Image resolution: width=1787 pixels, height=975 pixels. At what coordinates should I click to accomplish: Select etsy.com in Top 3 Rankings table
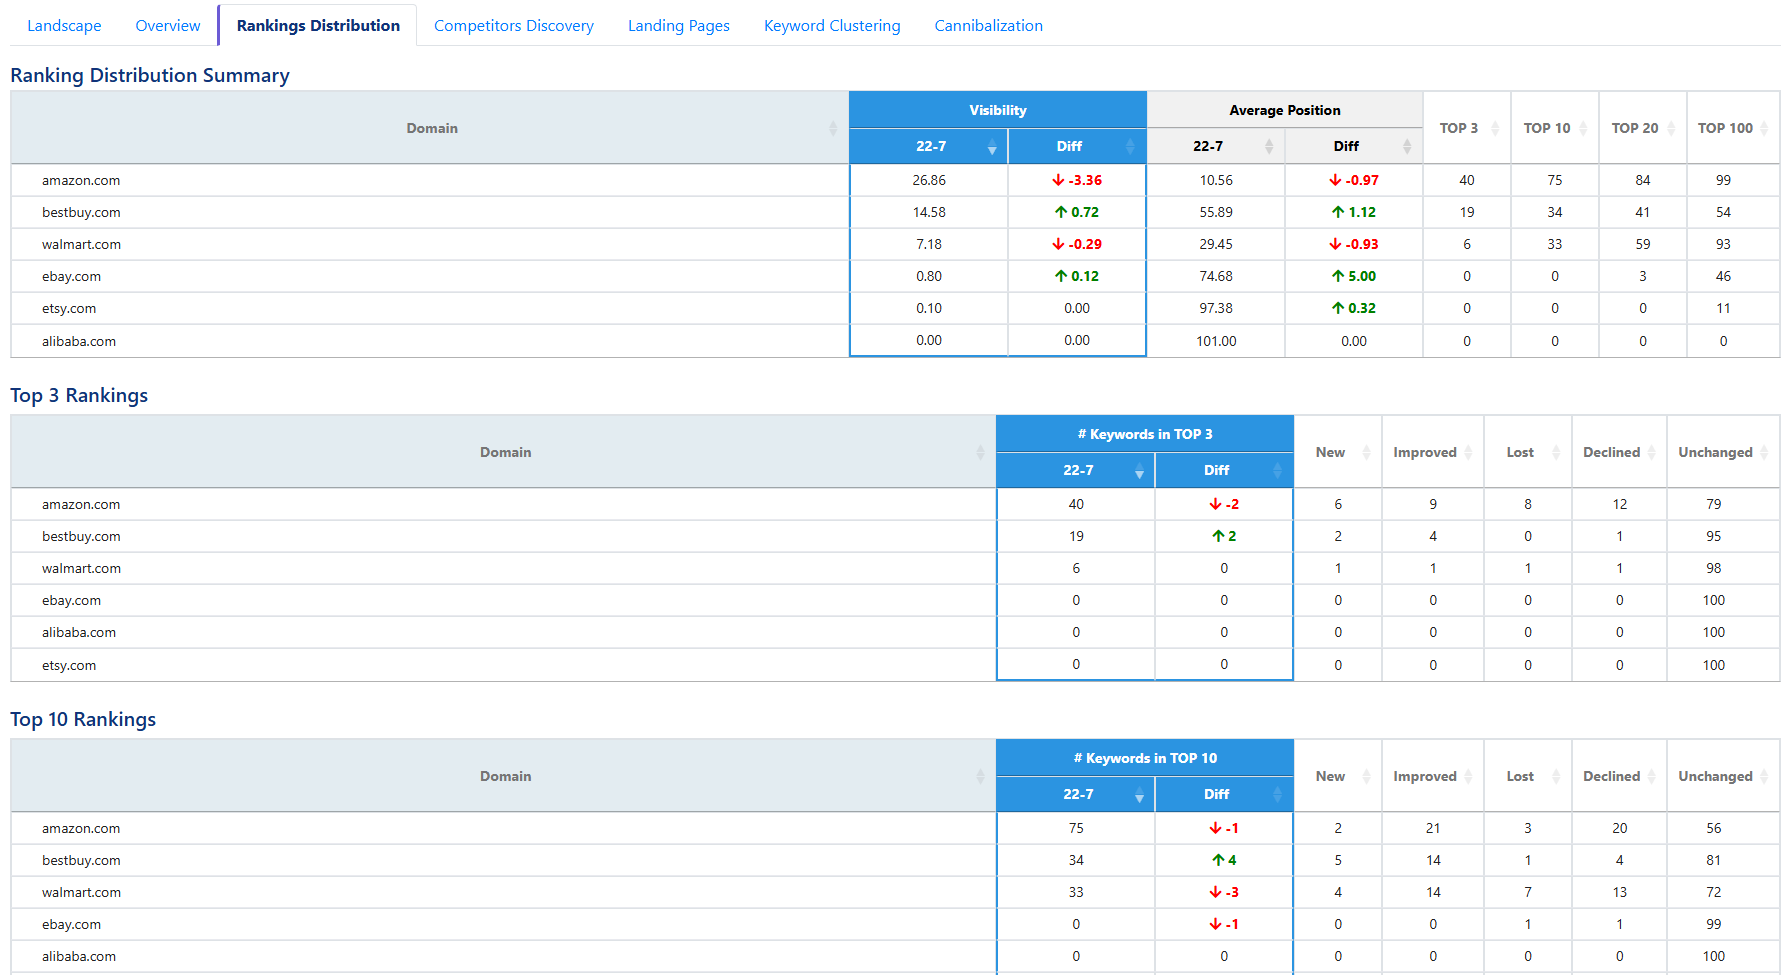point(69,665)
